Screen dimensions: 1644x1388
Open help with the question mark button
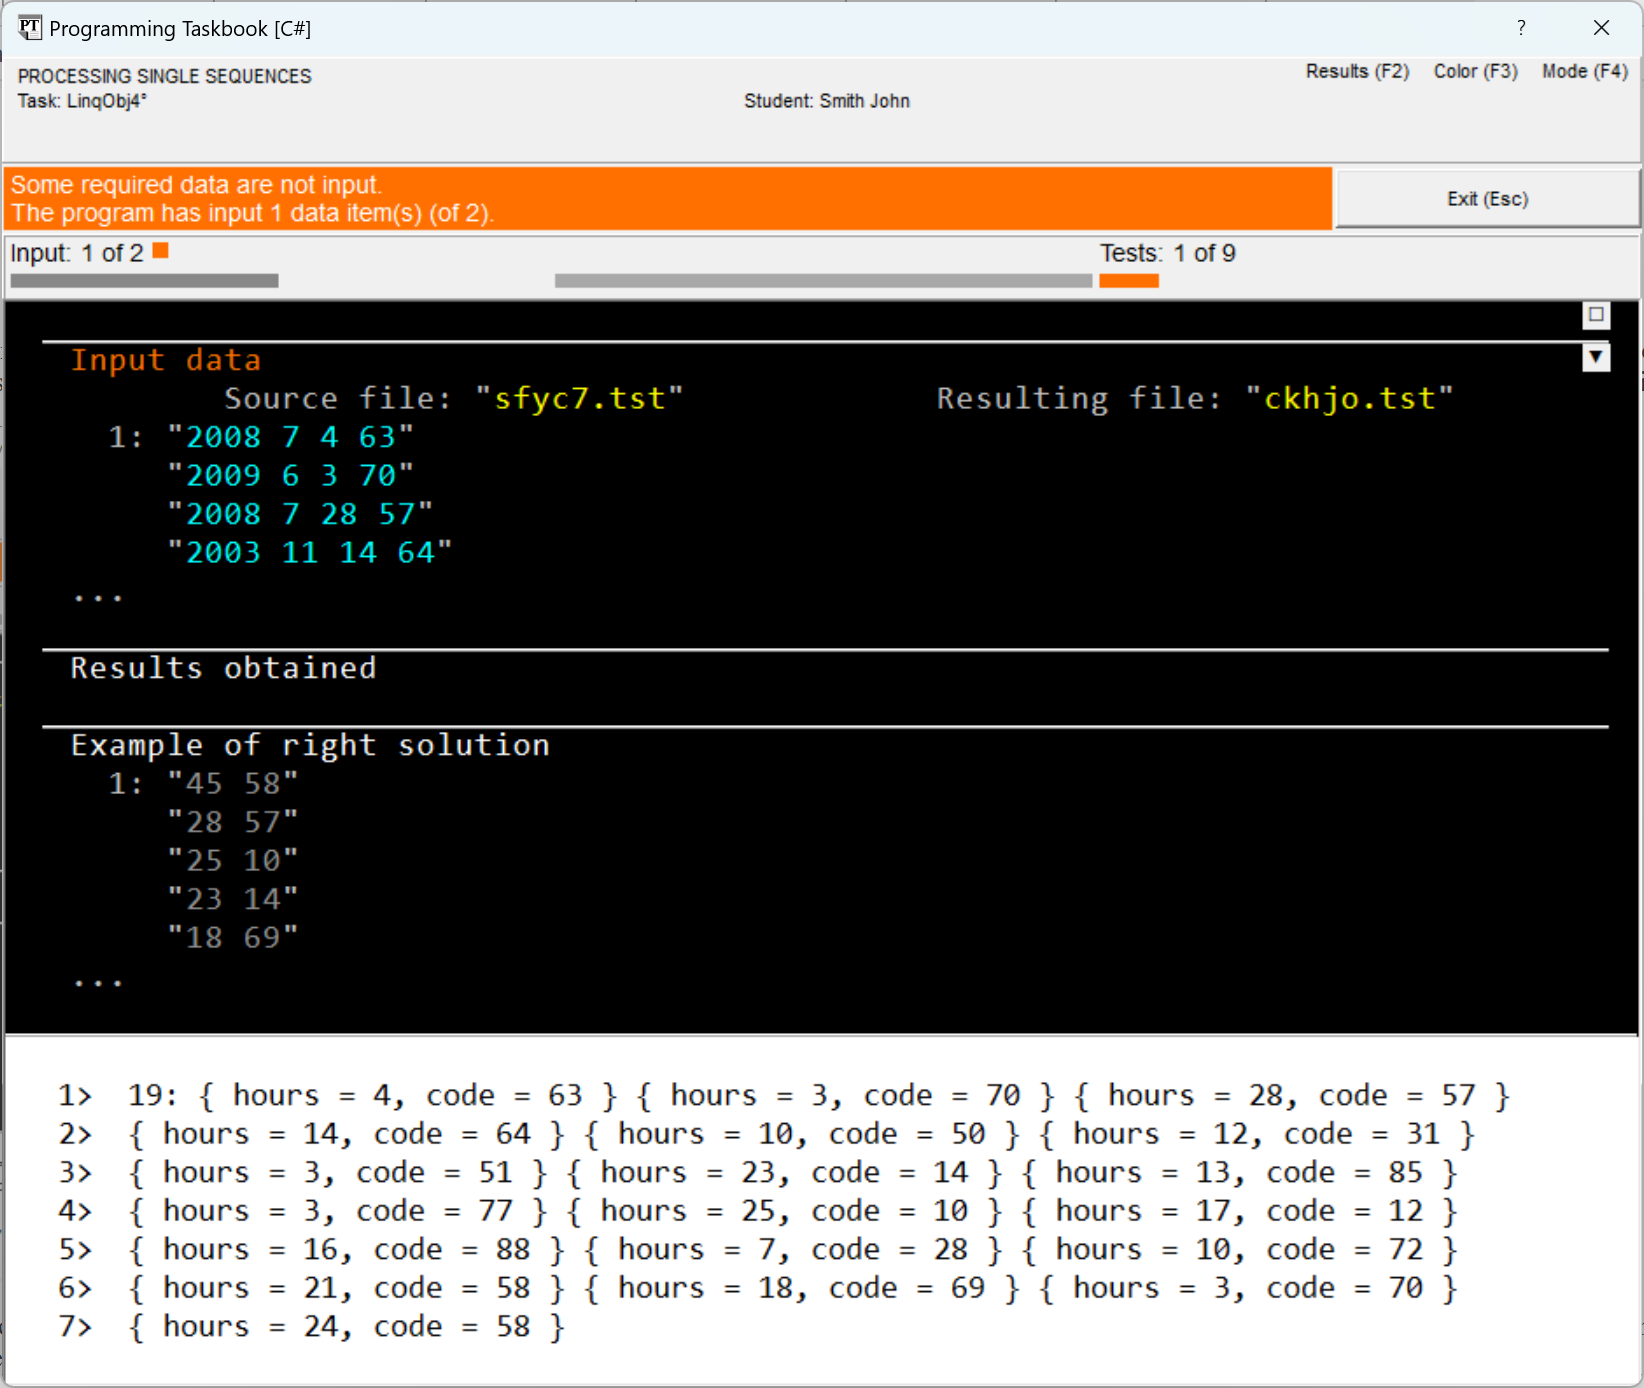coord(1521,28)
